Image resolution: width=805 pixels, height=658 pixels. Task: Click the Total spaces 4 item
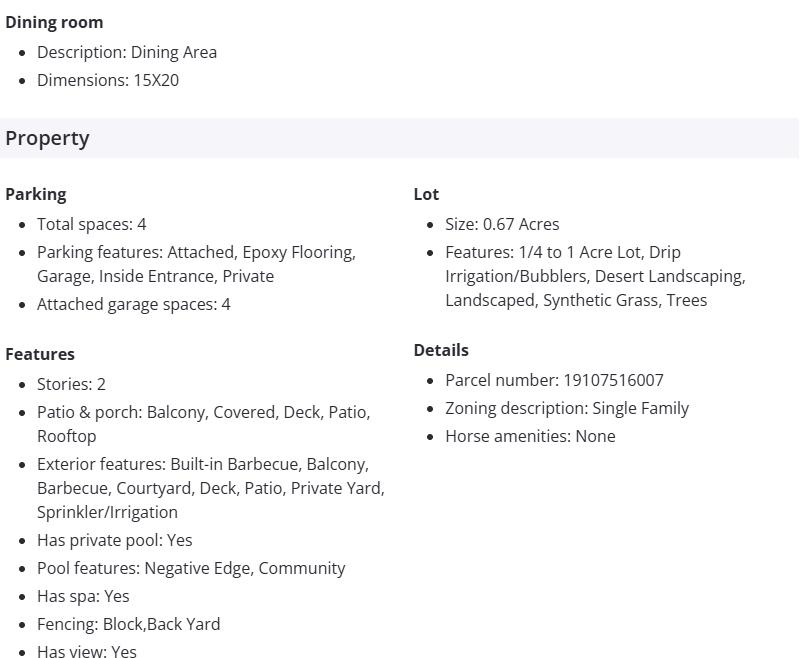[x=92, y=224]
